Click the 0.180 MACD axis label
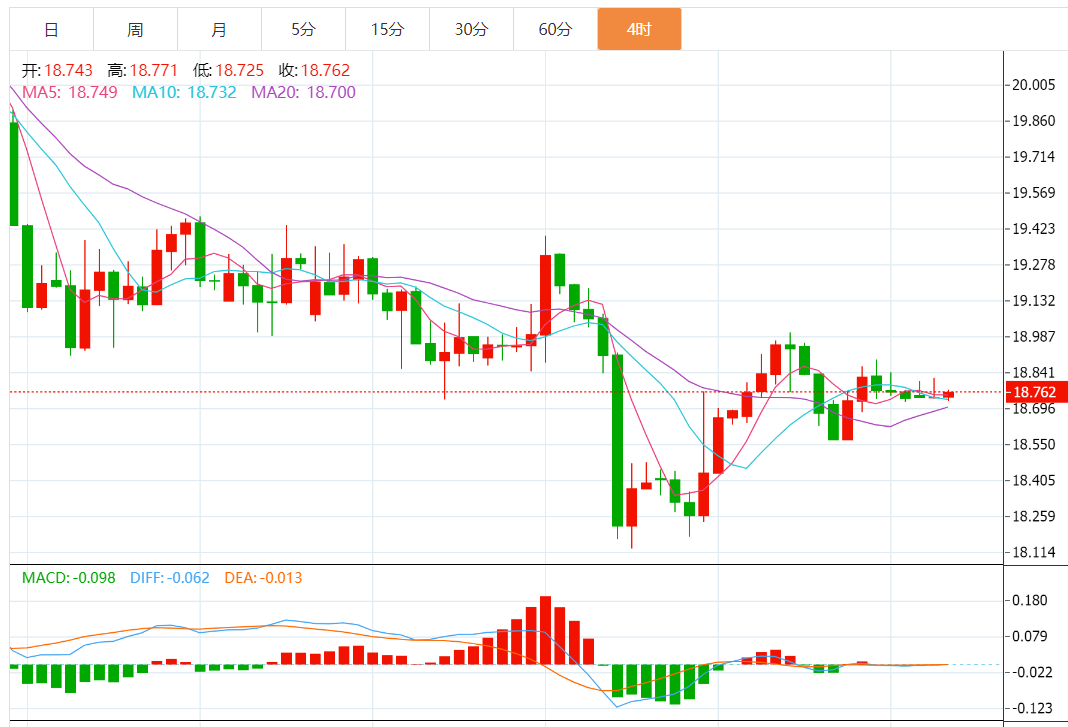The image size is (1068, 727). pyautogui.click(x=1030, y=600)
